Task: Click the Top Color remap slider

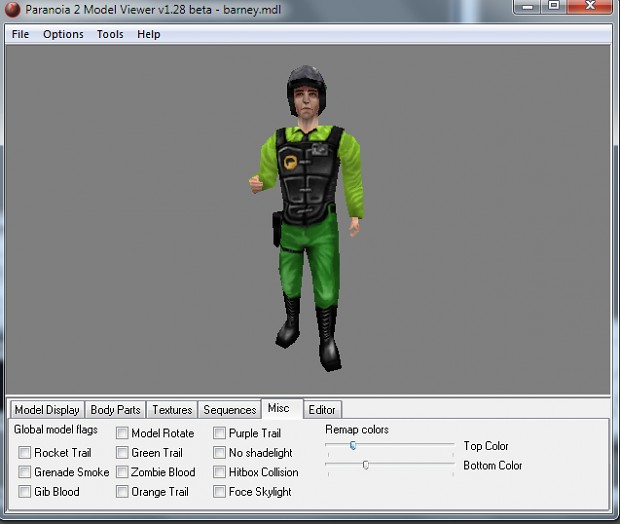Action: pyautogui.click(x=353, y=446)
